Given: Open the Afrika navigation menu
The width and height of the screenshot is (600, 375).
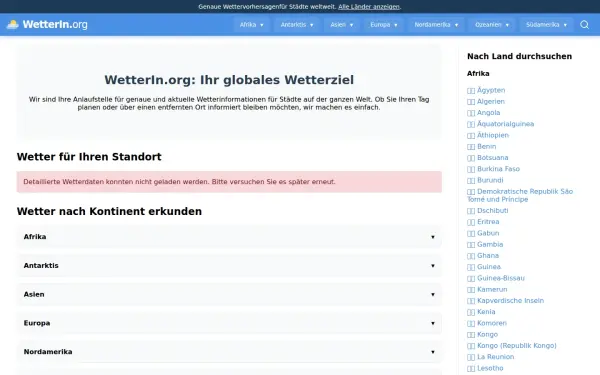Looking at the screenshot, I should tap(251, 24).
